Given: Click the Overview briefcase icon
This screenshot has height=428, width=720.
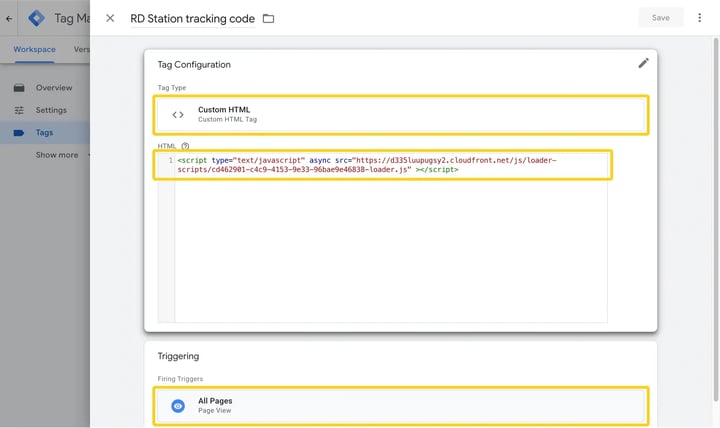Looking at the screenshot, I should [x=19, y=88].
